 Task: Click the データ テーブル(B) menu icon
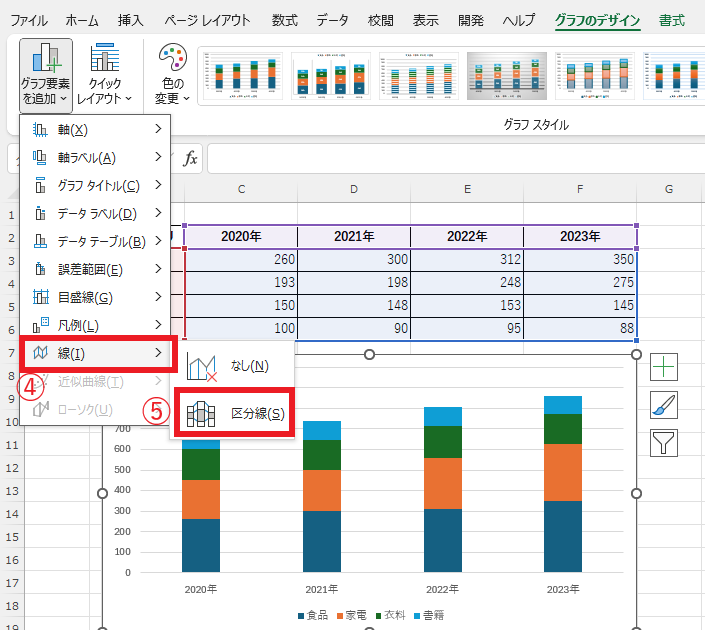40,241
